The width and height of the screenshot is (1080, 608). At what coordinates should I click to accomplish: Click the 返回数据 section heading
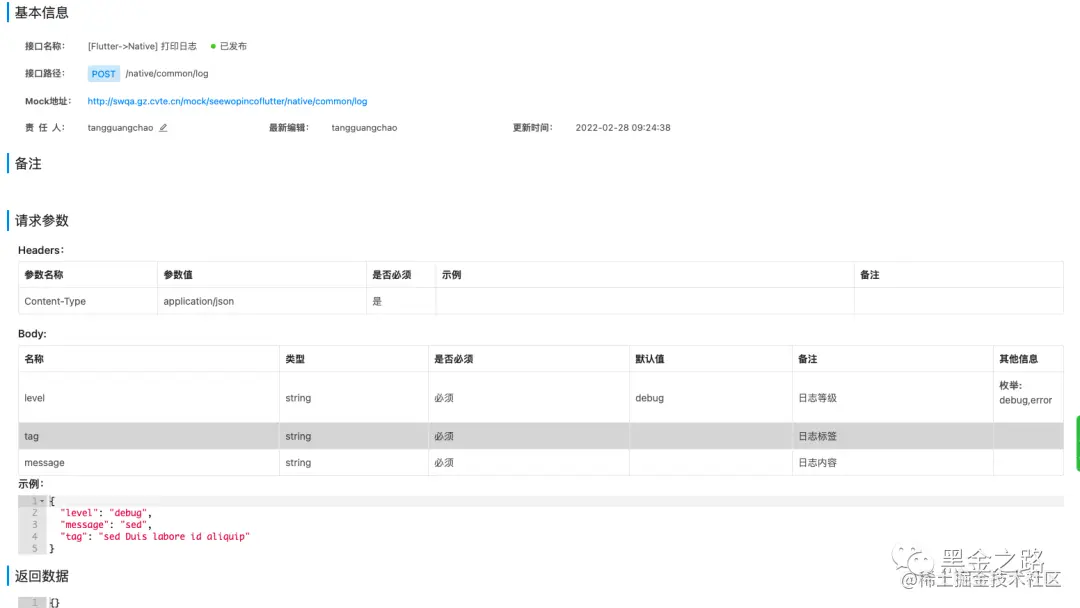coord(41,576)
